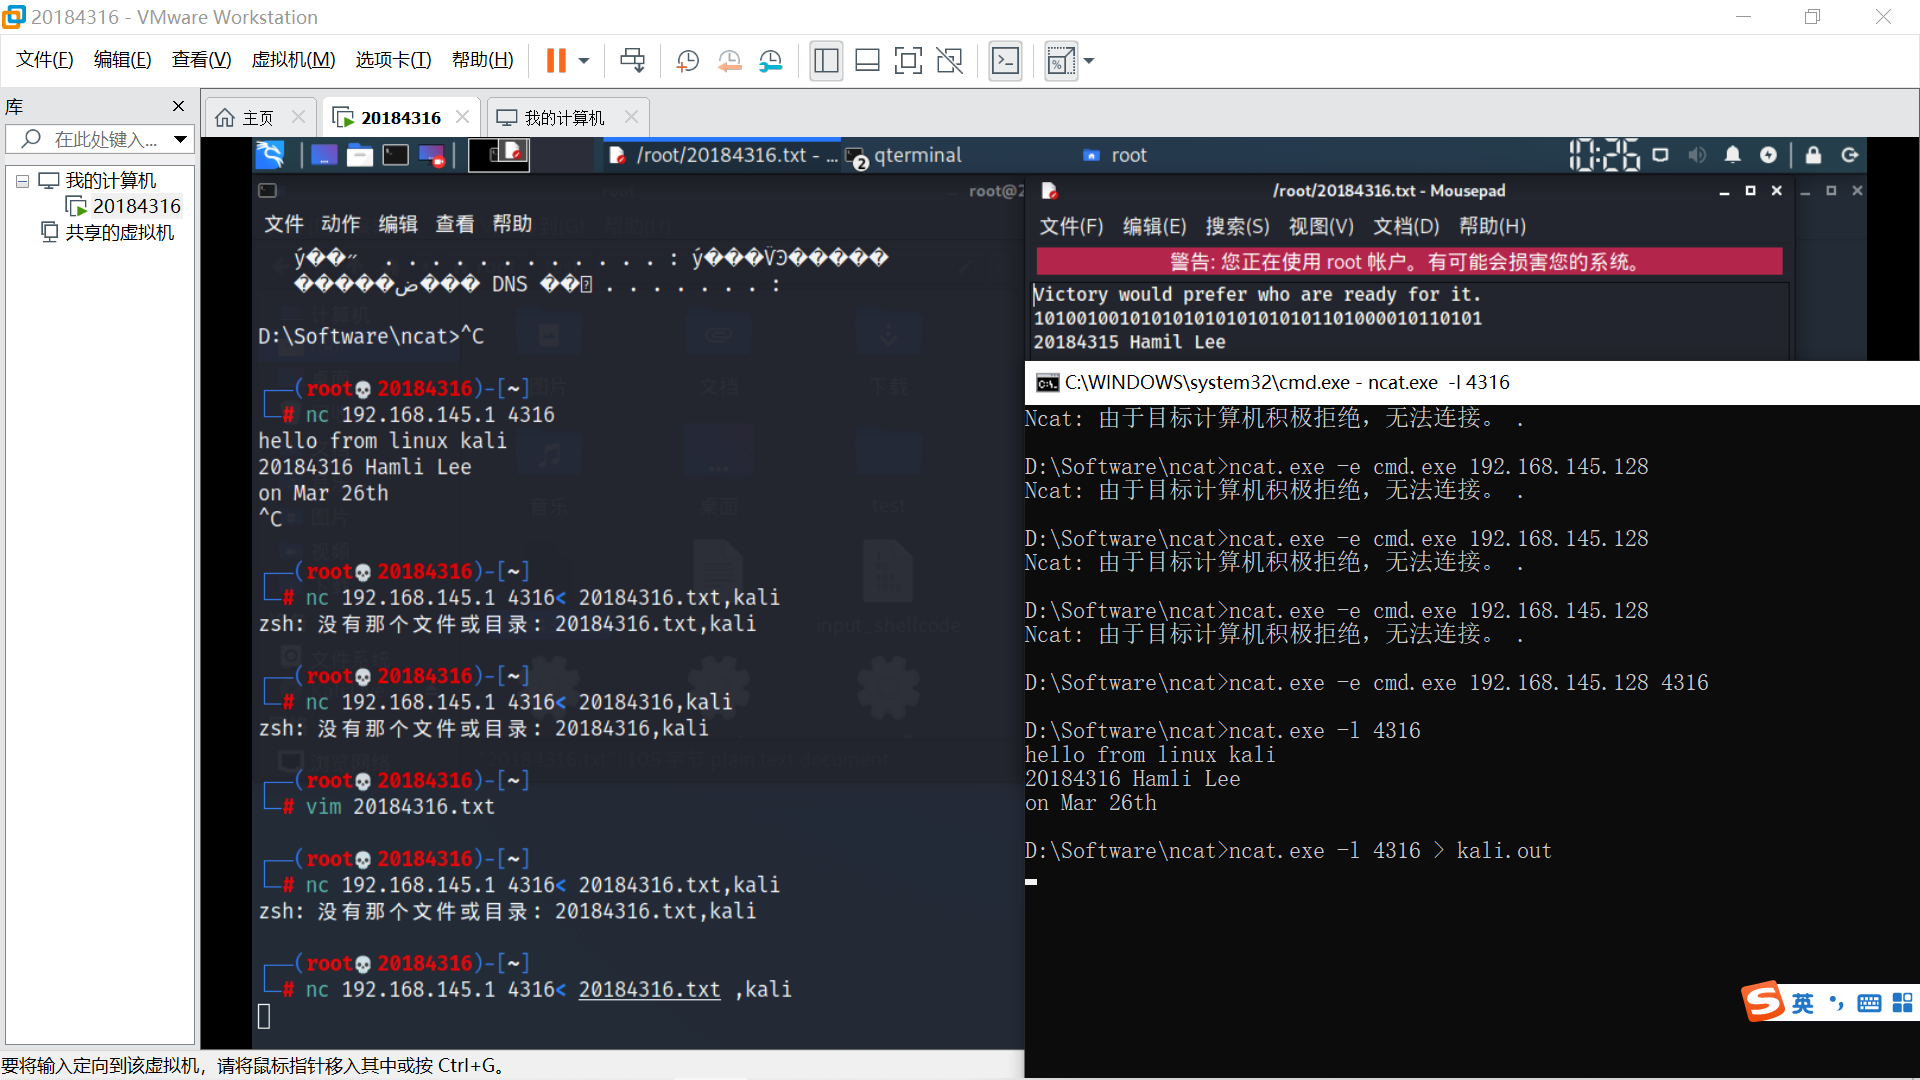
Task: Select the 20184316 VM in library
Action: (136, 206)
